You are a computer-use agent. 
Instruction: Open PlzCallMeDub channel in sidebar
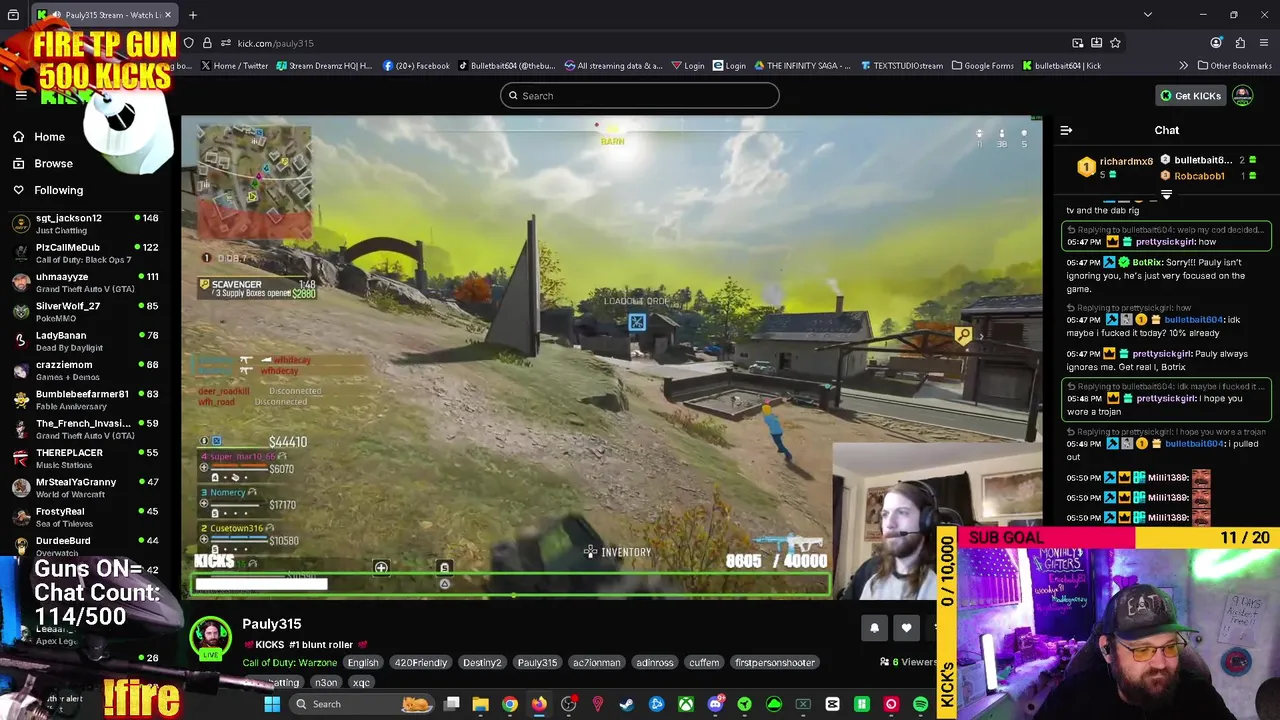coord(85,253)
